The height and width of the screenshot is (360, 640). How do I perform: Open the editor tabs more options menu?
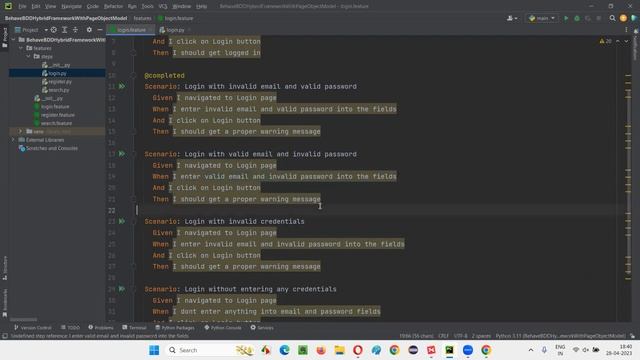626,30
